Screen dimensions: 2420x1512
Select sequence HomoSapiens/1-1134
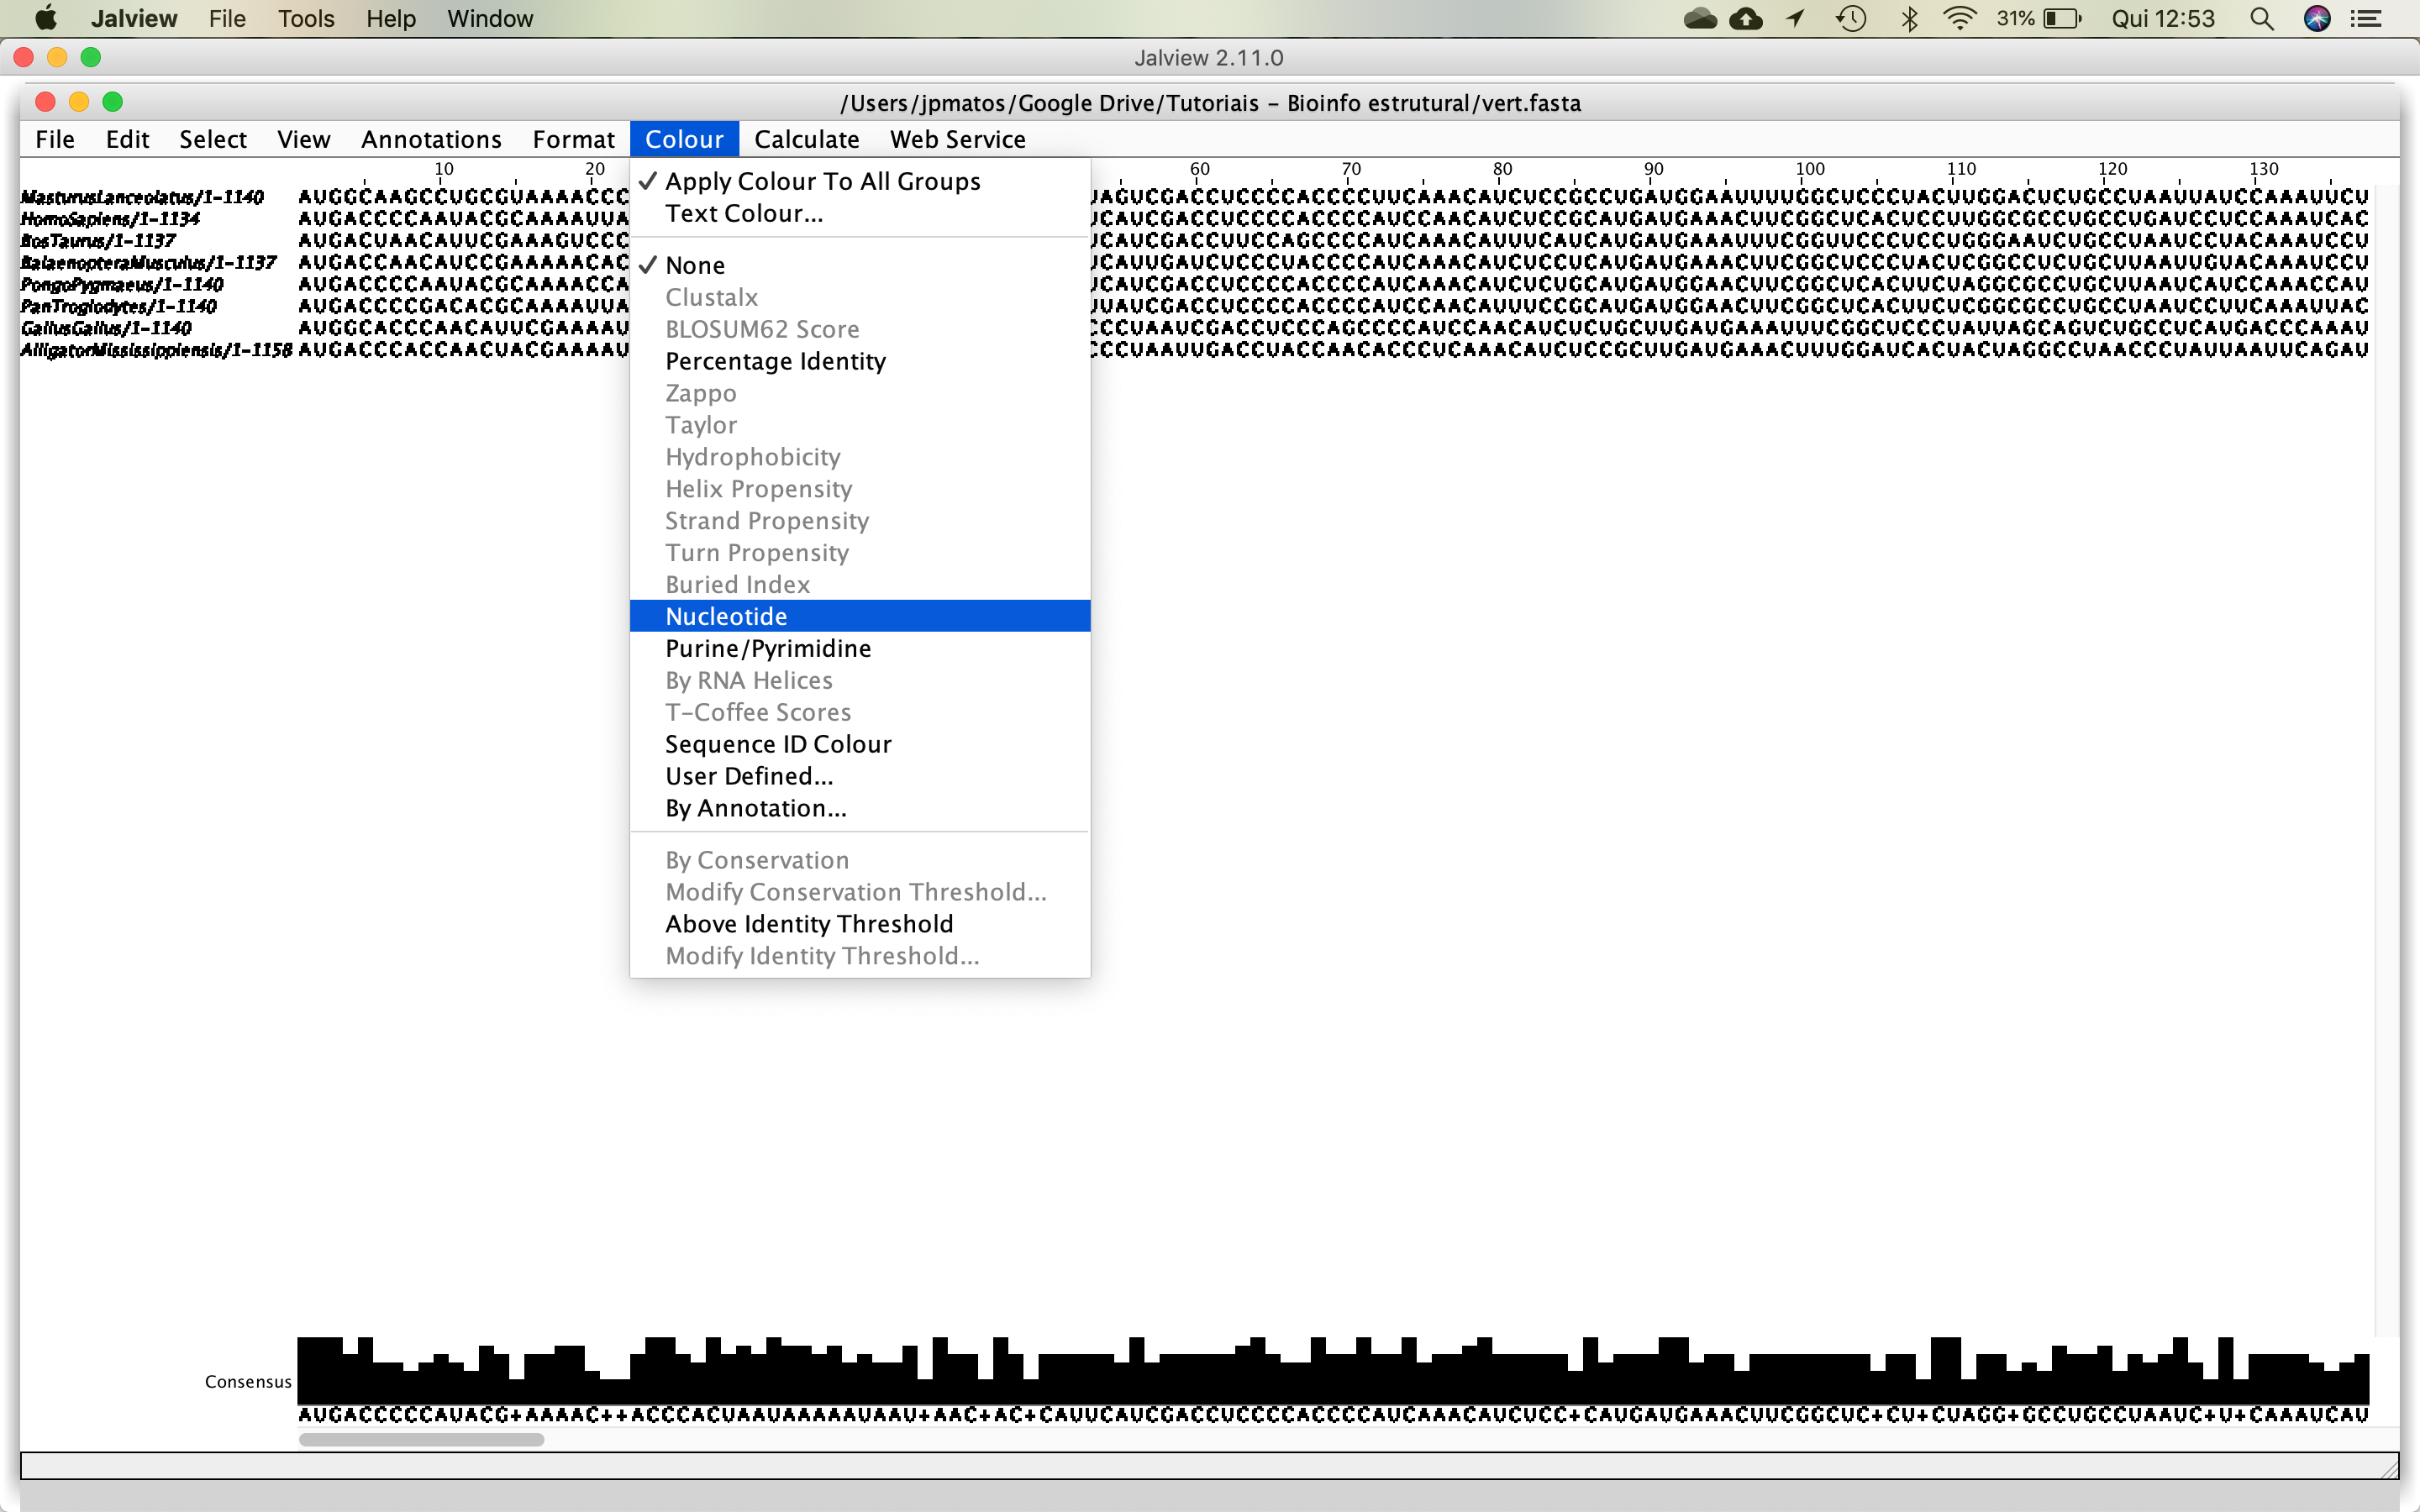(110, 219)
